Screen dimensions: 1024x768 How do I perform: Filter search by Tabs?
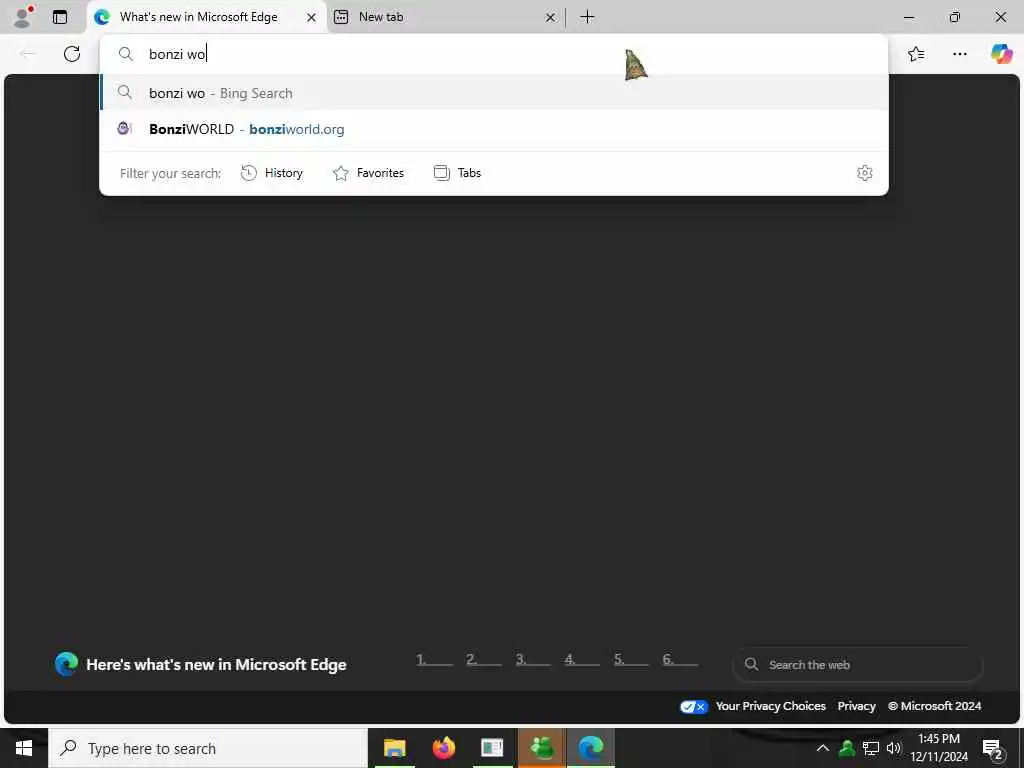[457, 173]
